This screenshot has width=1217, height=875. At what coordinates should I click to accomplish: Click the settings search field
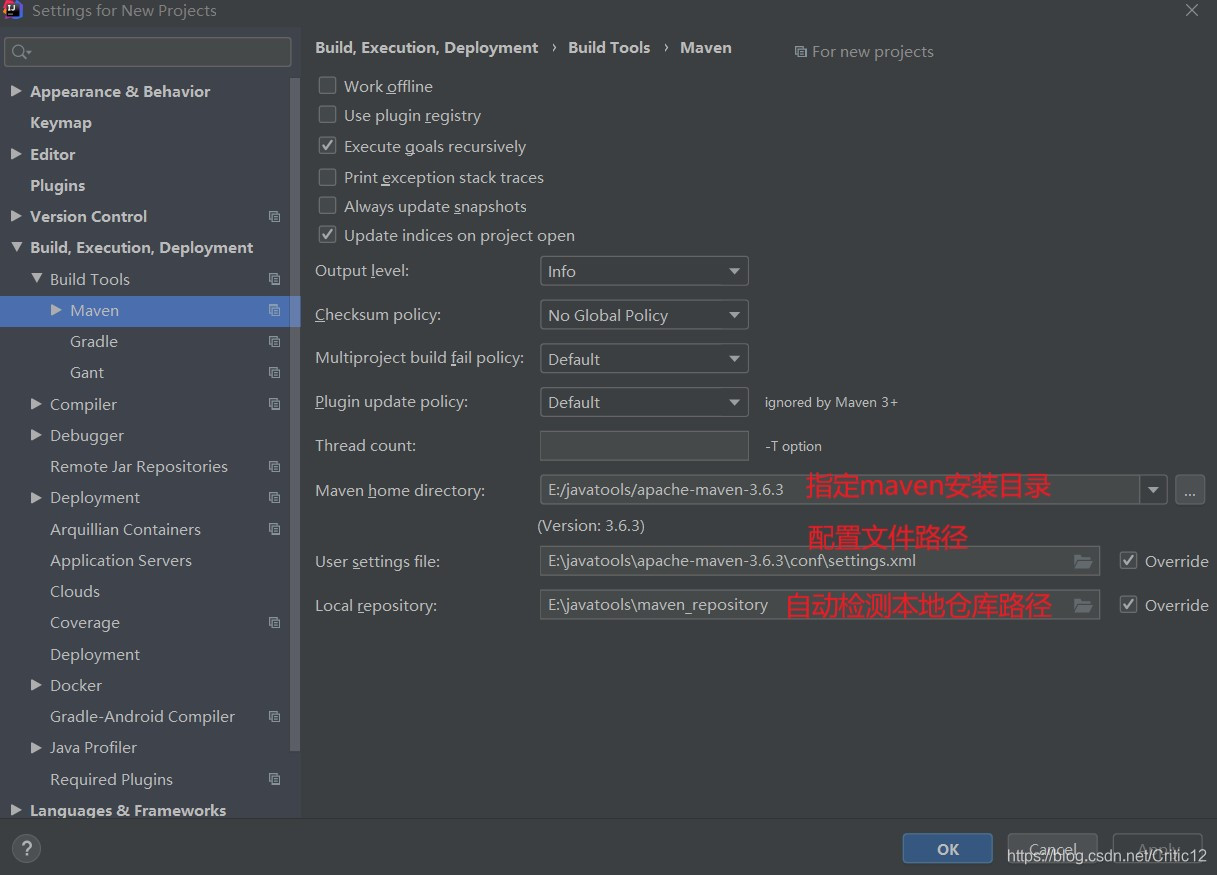point(148,52)
